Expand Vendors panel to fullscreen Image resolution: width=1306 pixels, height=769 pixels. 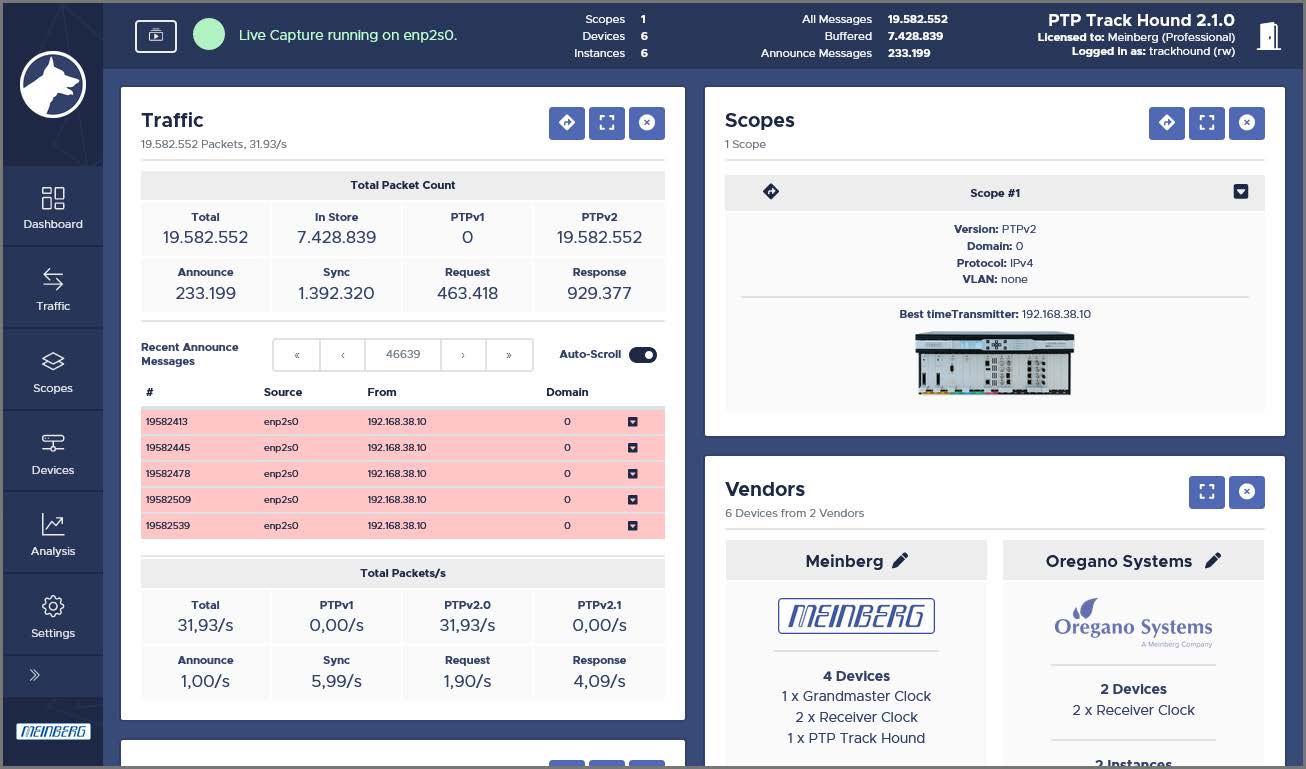(x=1207, y=492)
